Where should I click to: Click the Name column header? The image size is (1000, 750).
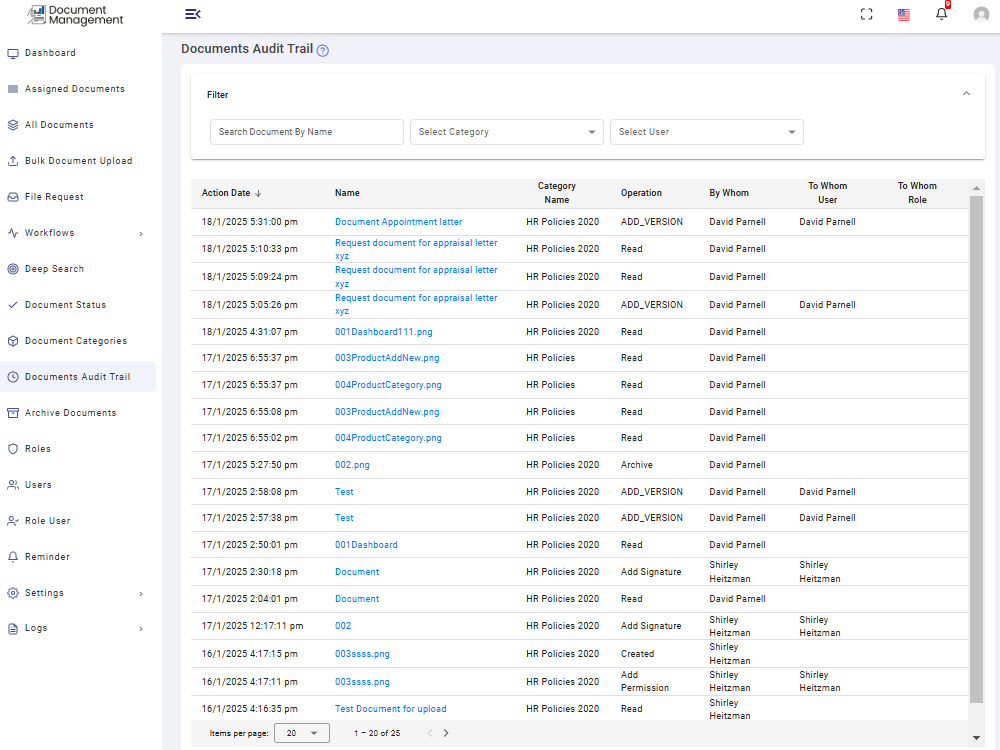347,193
